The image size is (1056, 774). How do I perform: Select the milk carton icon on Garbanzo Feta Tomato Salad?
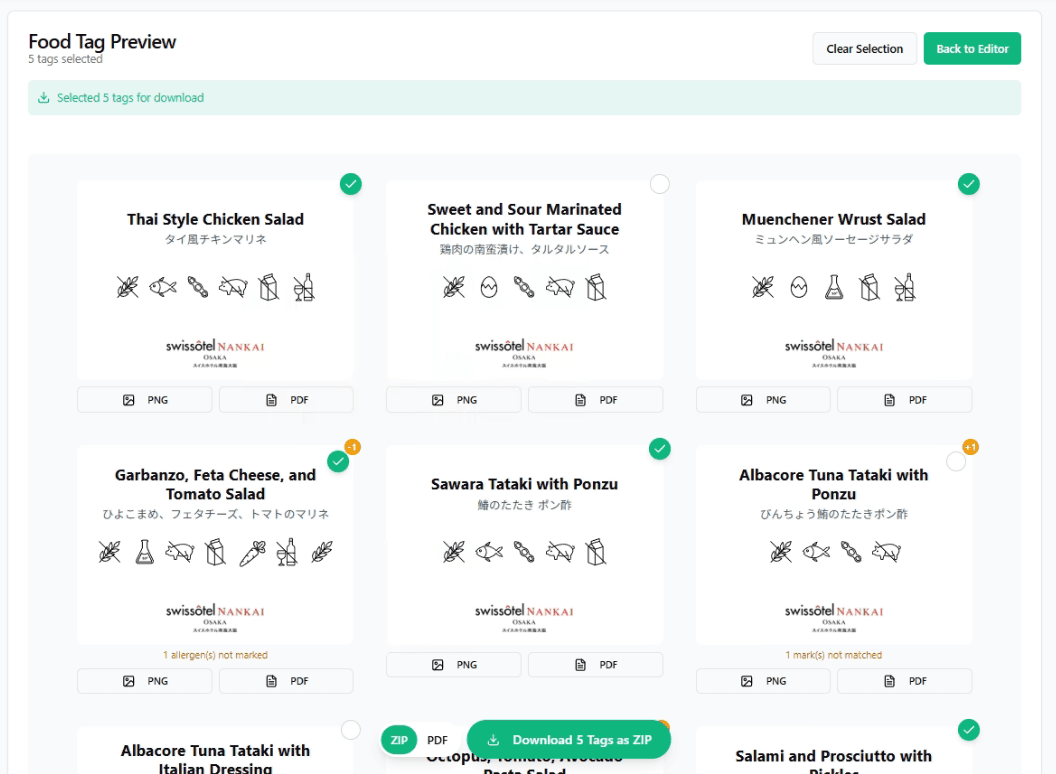215,551
